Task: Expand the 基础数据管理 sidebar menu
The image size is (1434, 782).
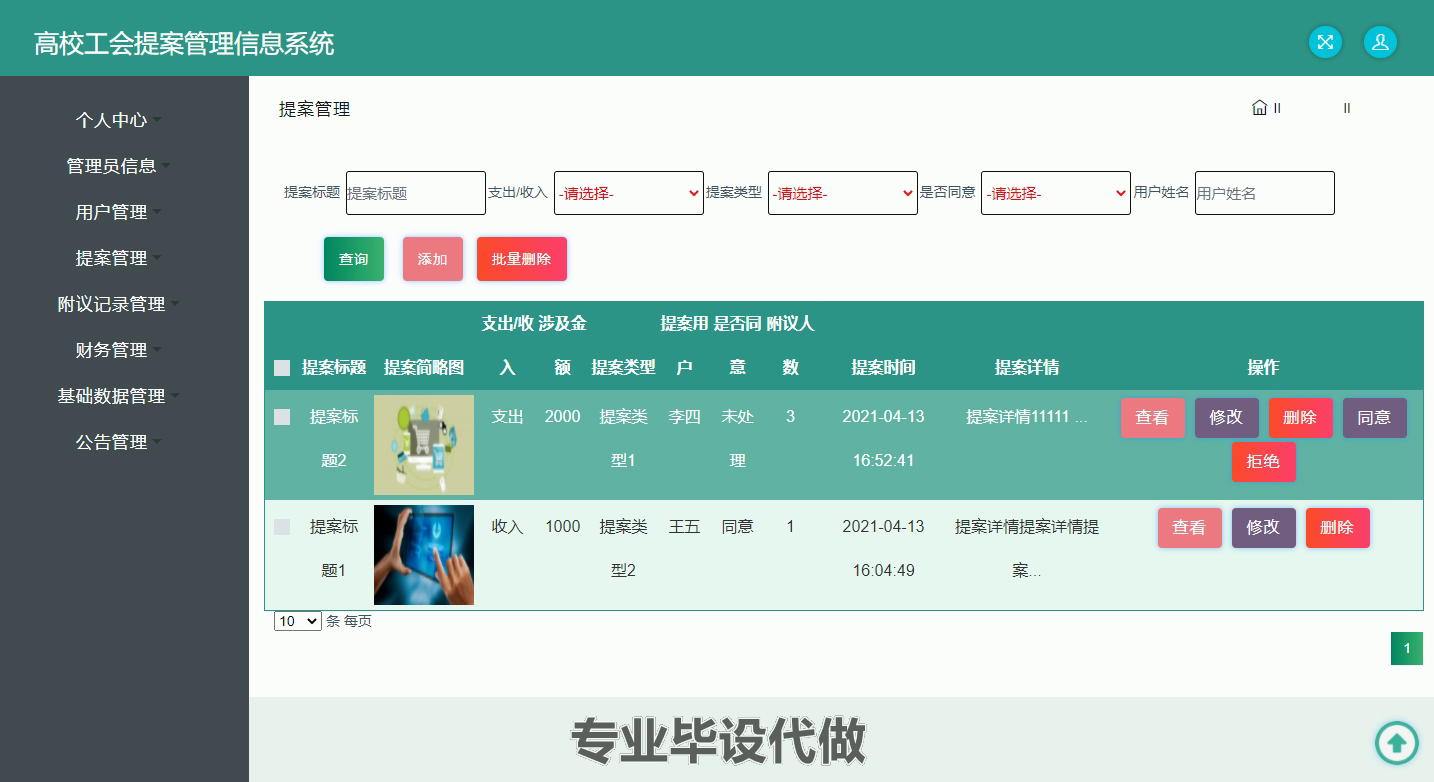Action: tap(118, 396)
